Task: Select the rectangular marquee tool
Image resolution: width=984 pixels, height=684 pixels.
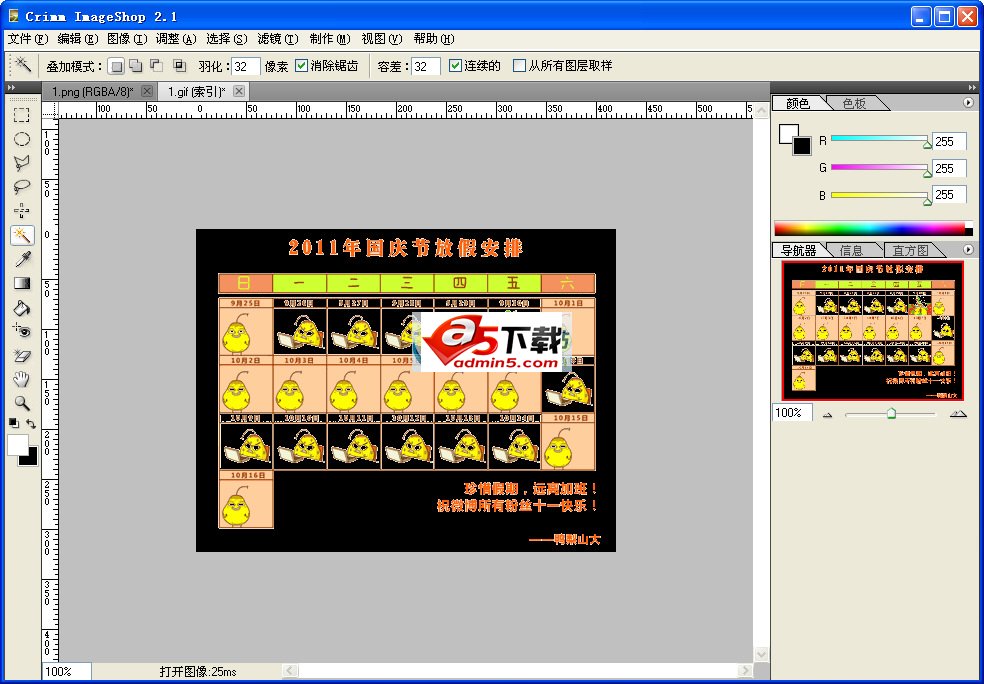Action: (22, 113)
